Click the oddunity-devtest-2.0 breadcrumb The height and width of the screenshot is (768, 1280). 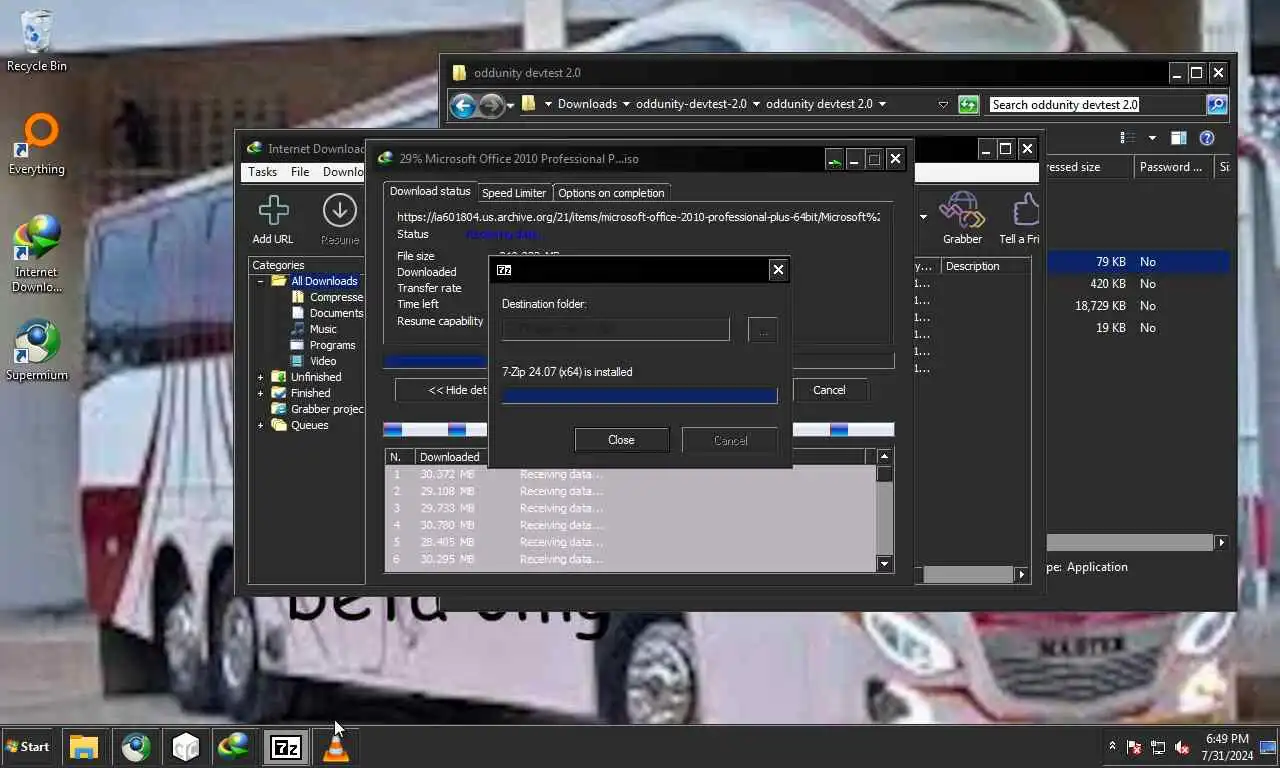click(x=691, y=104)
